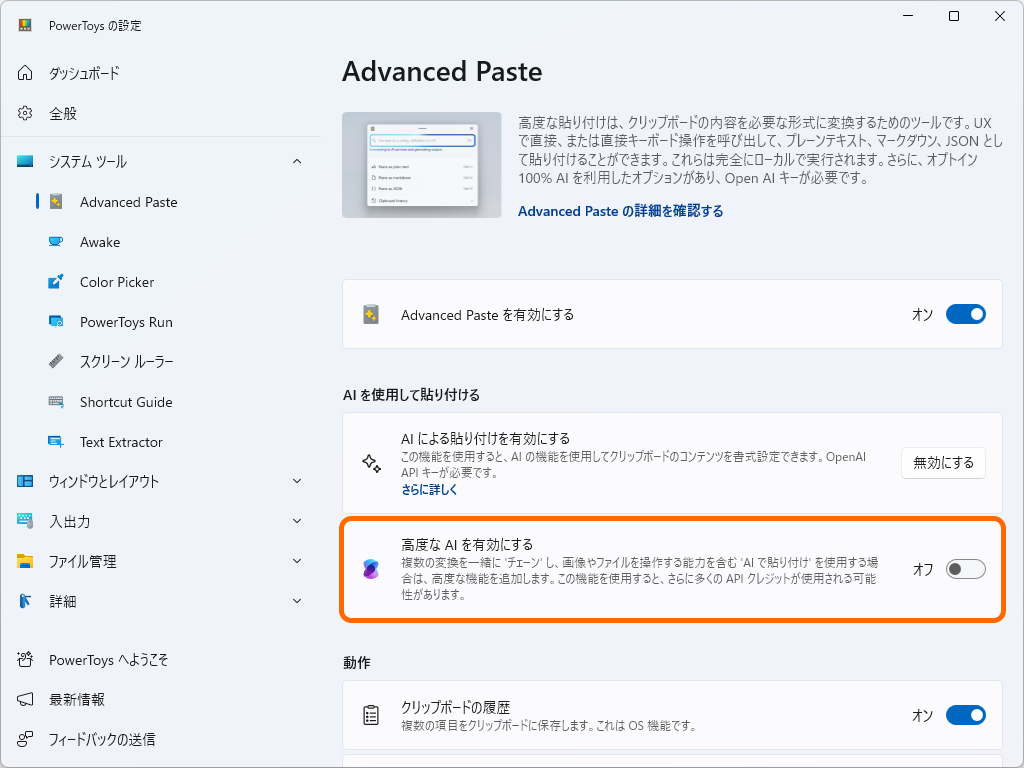Turn off the Advanced Paste を有効にする toggle
The width and height of the screenshot is (1024, 768).
[x=966, y=314]
